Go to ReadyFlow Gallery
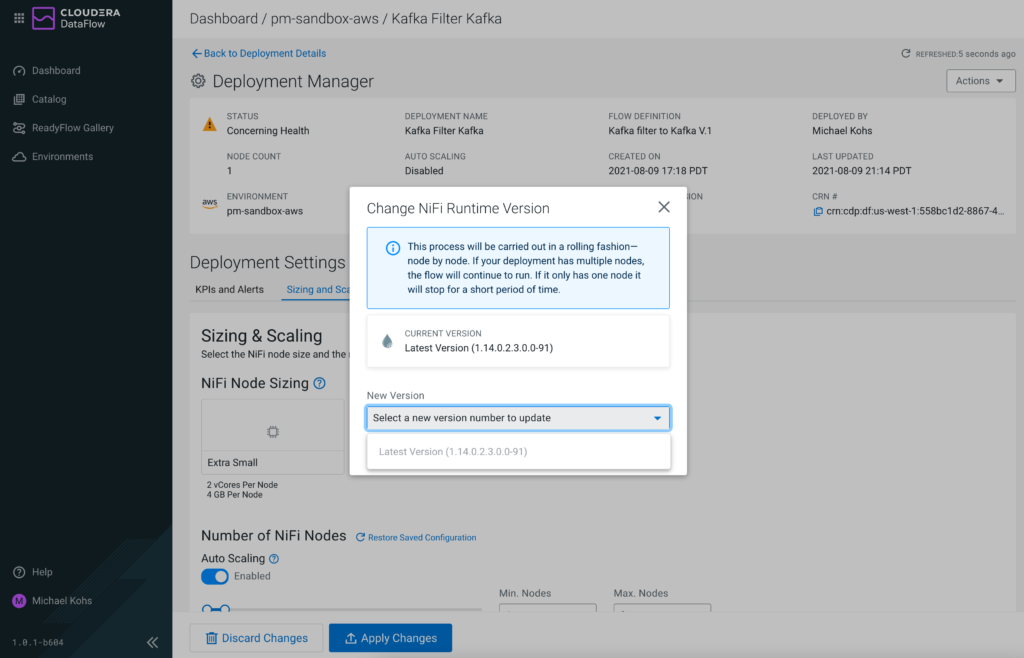 72,128
